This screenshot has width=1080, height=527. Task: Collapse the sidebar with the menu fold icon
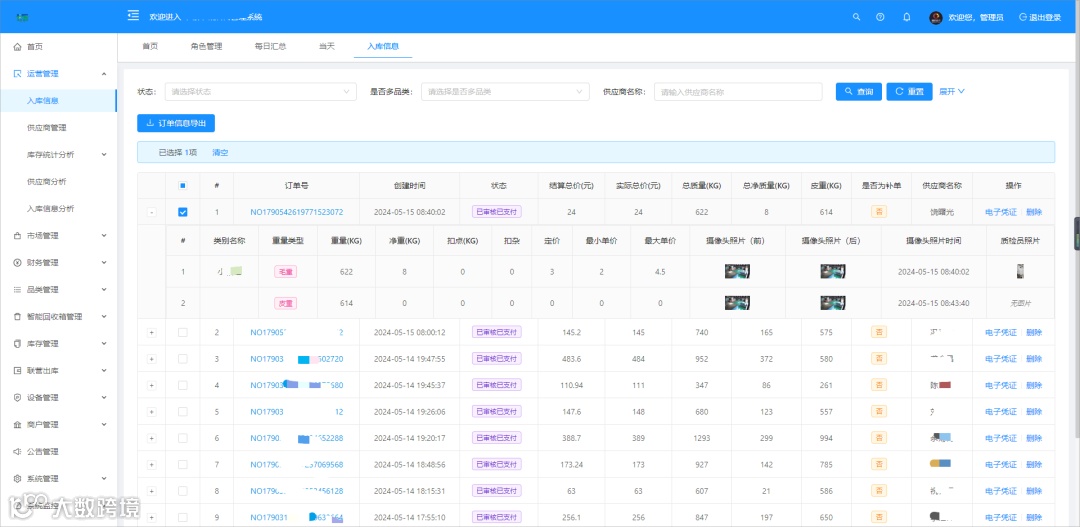pos(134,16)
